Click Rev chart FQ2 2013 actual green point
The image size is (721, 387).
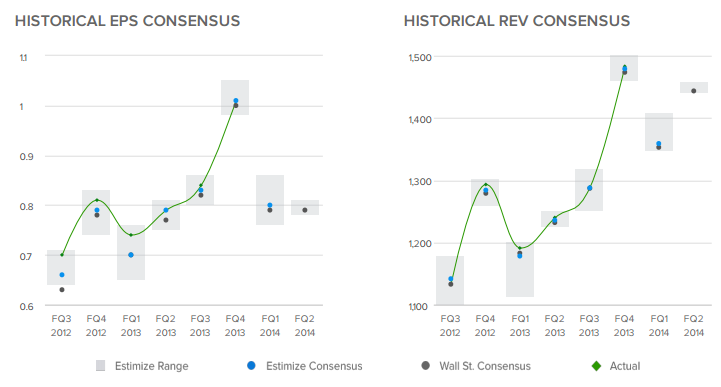(555, 218)
